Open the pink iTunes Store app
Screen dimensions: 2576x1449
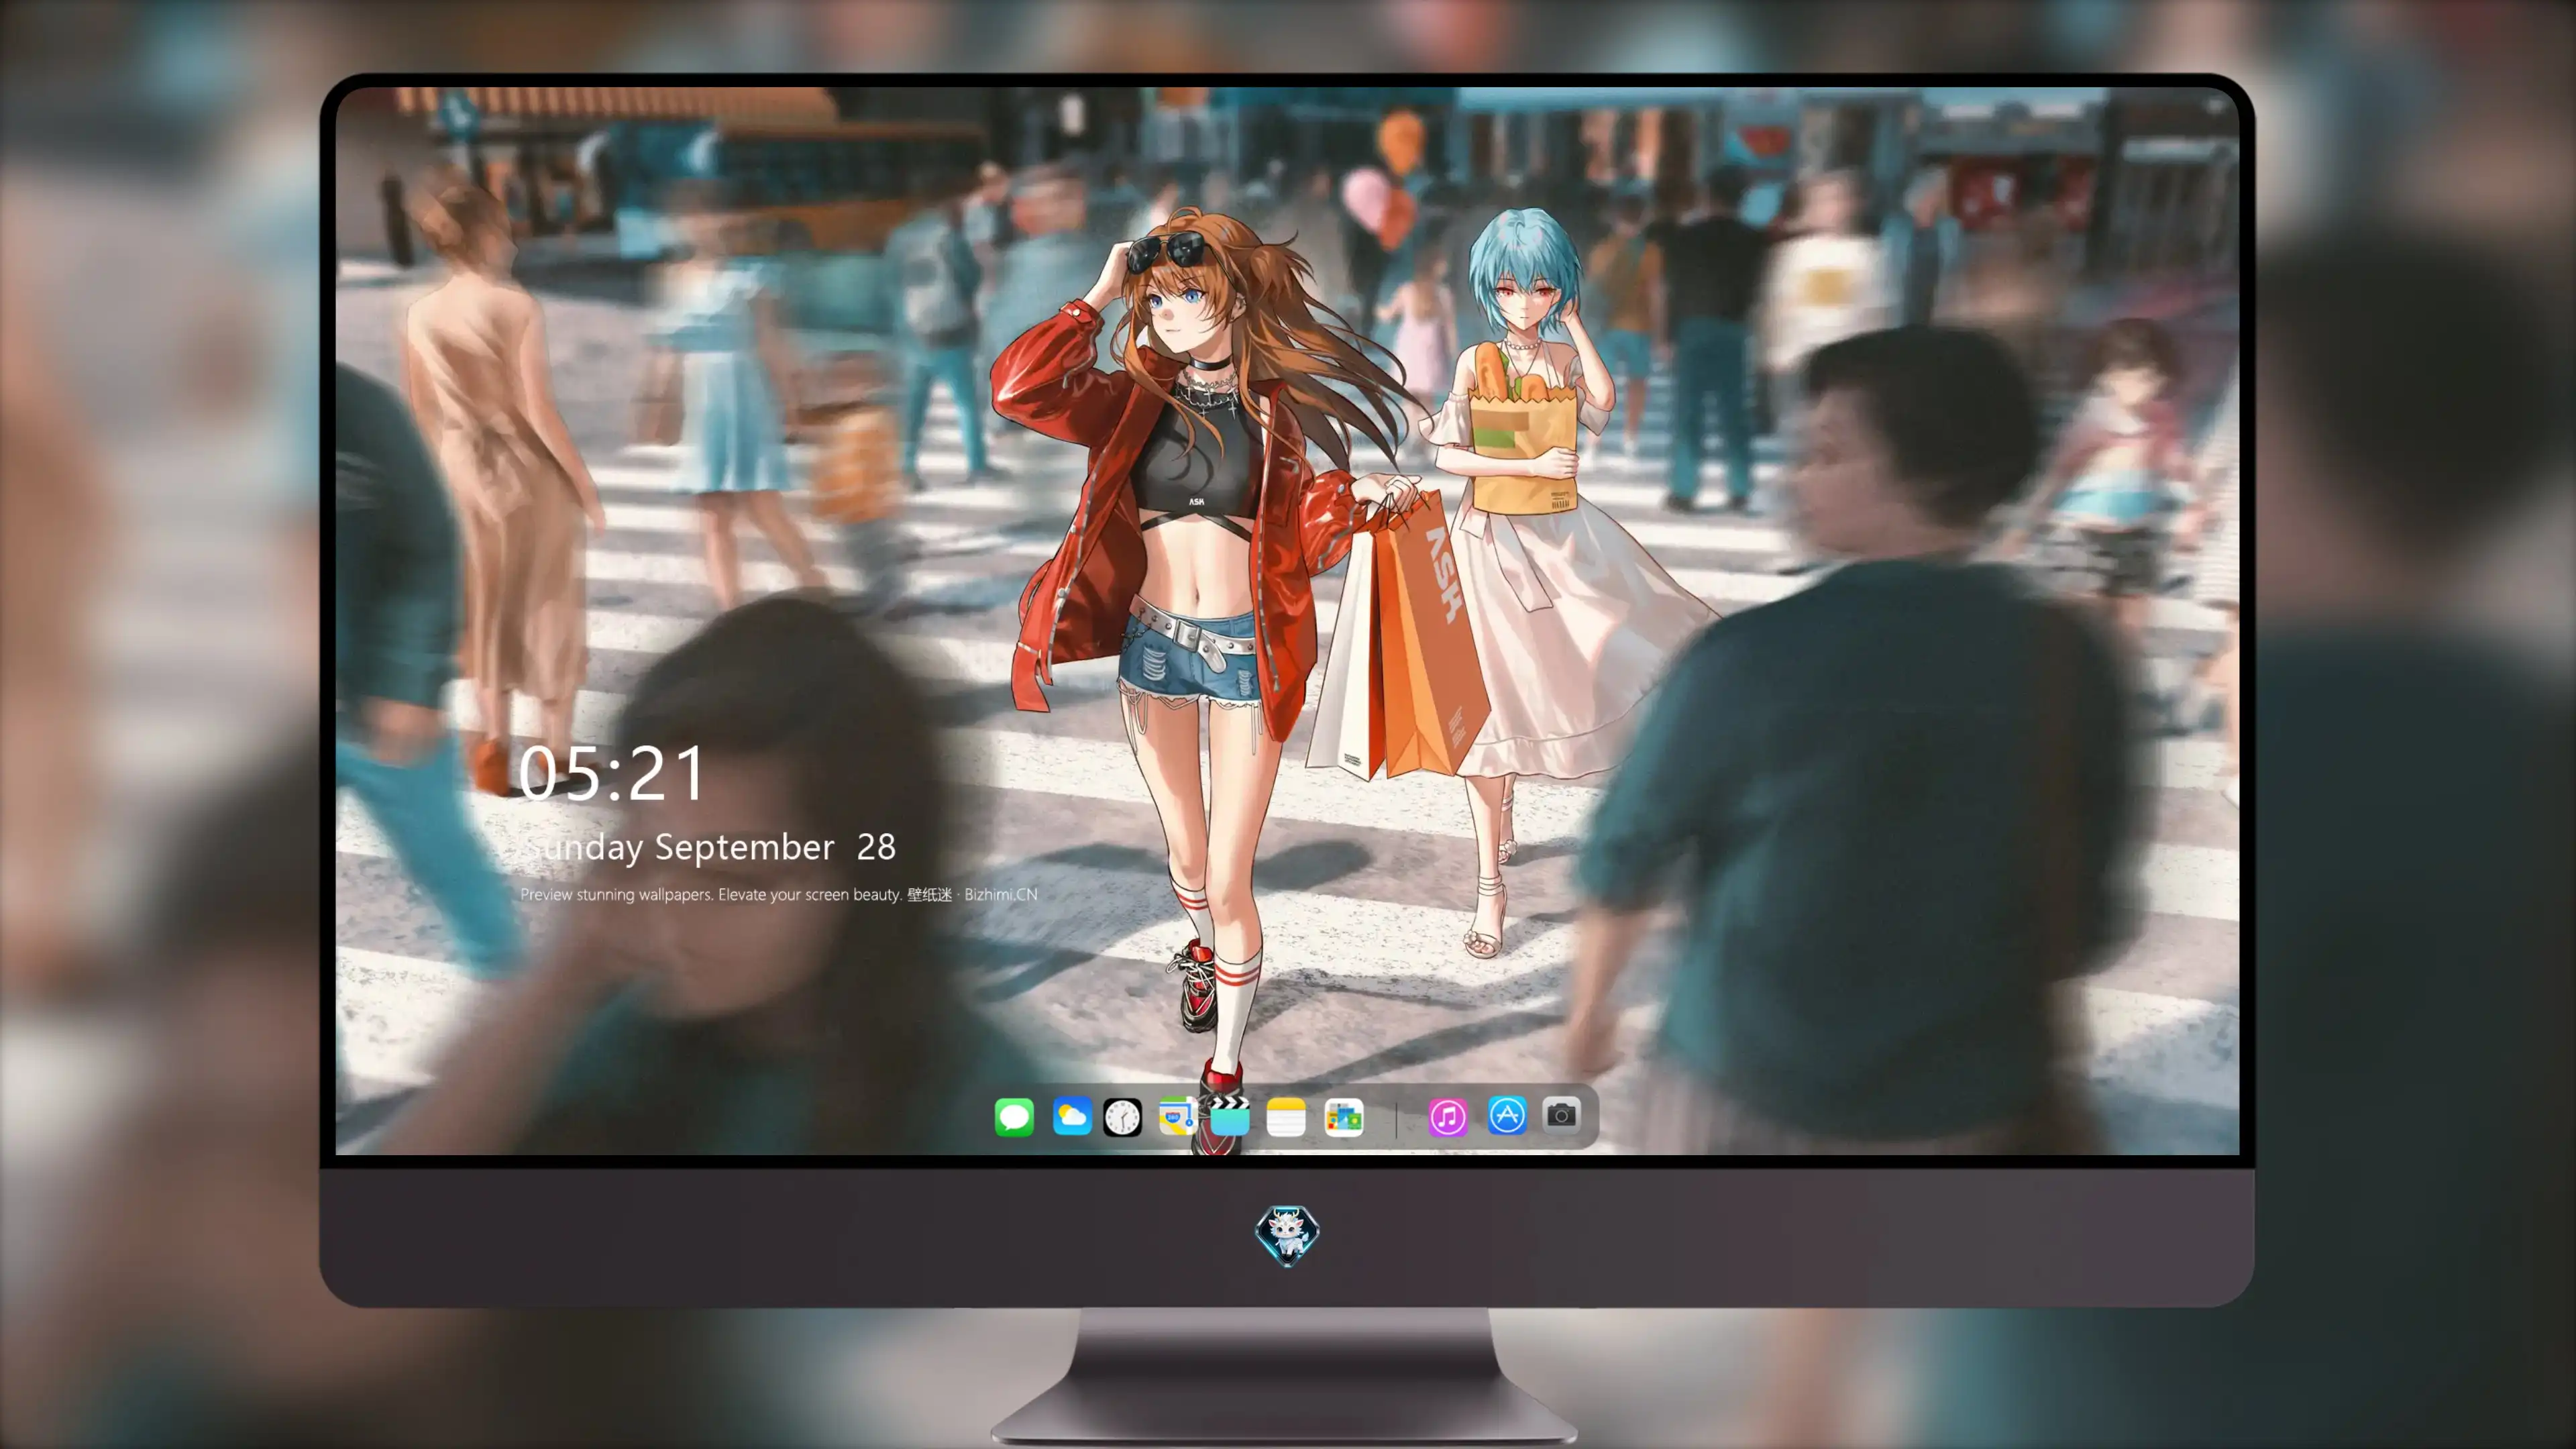[x=1447, y=1116]
